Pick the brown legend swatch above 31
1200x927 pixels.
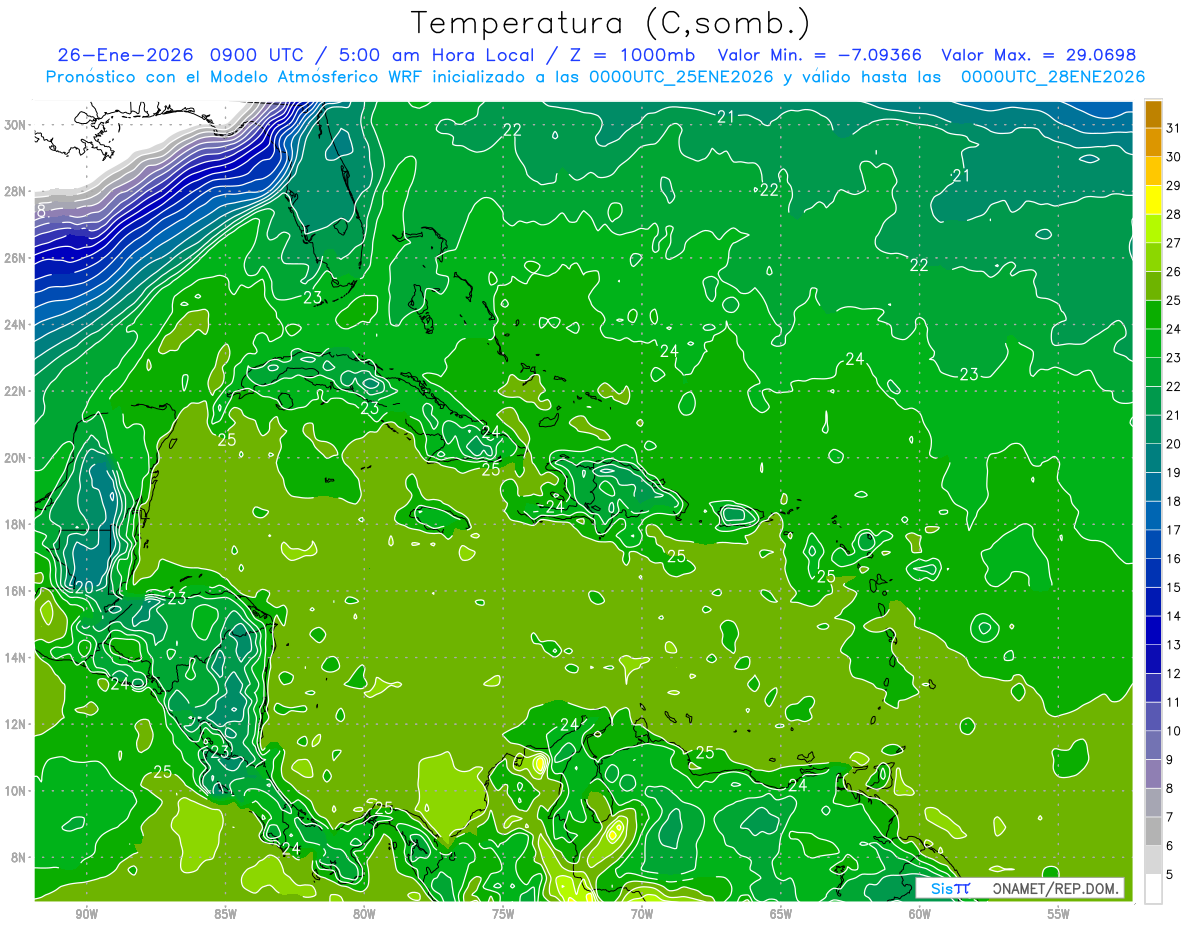(1153, 113)
